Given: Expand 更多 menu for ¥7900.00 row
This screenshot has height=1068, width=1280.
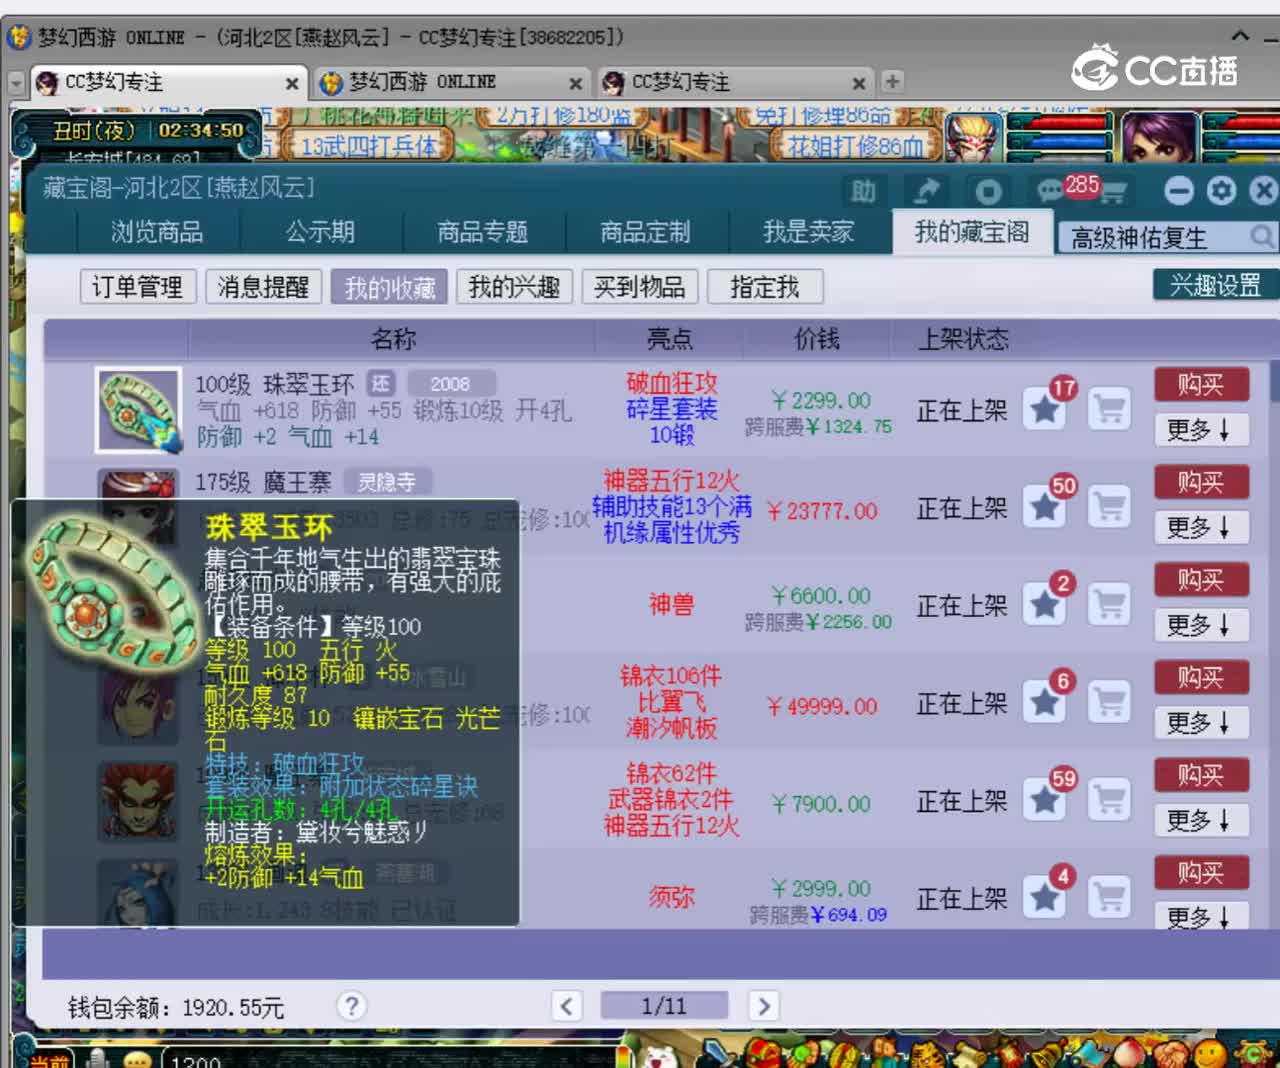Looking at the screenshot, I should pos(1200,820).
